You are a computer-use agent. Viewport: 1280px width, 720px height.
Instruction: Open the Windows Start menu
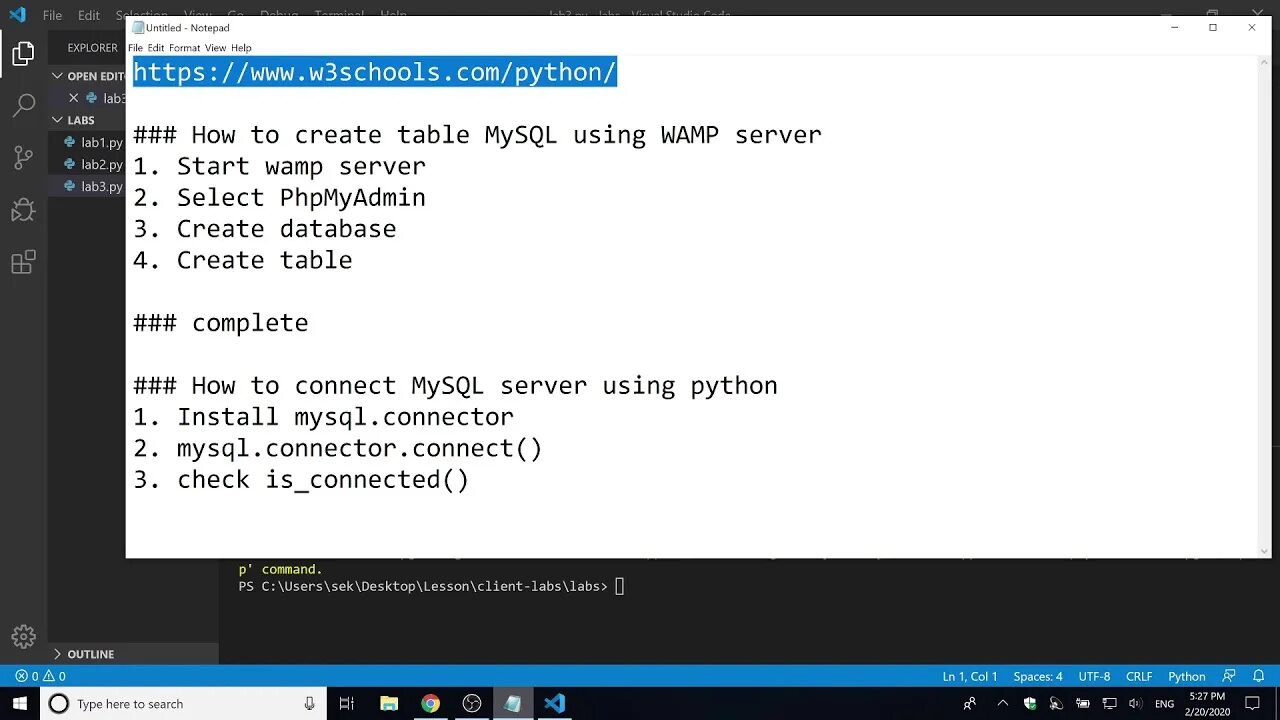(20, 704)
